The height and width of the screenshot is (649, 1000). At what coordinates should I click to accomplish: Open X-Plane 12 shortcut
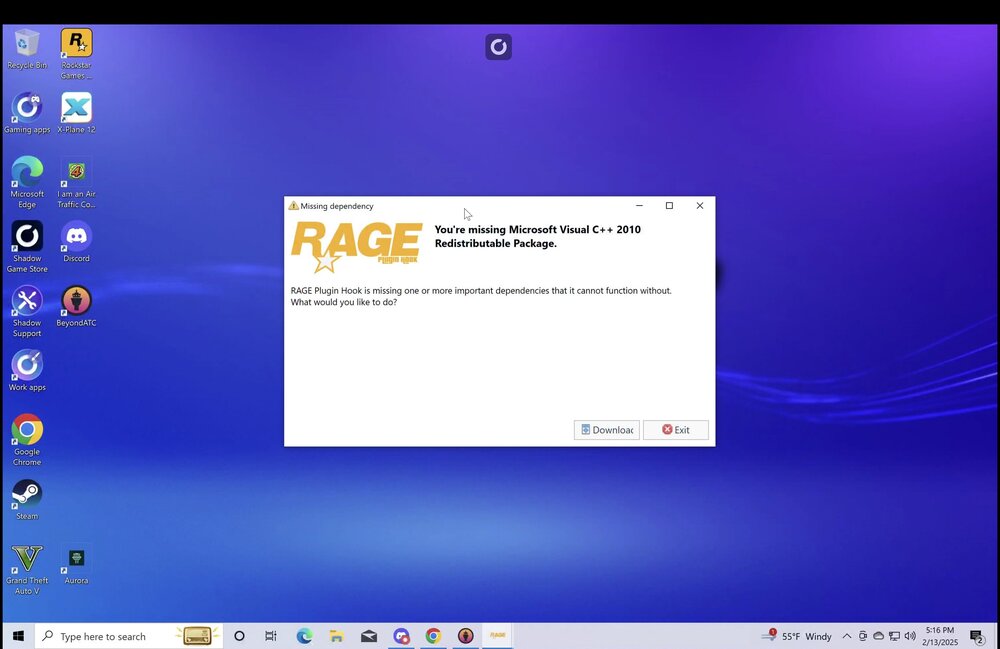[x=76, y=107]
